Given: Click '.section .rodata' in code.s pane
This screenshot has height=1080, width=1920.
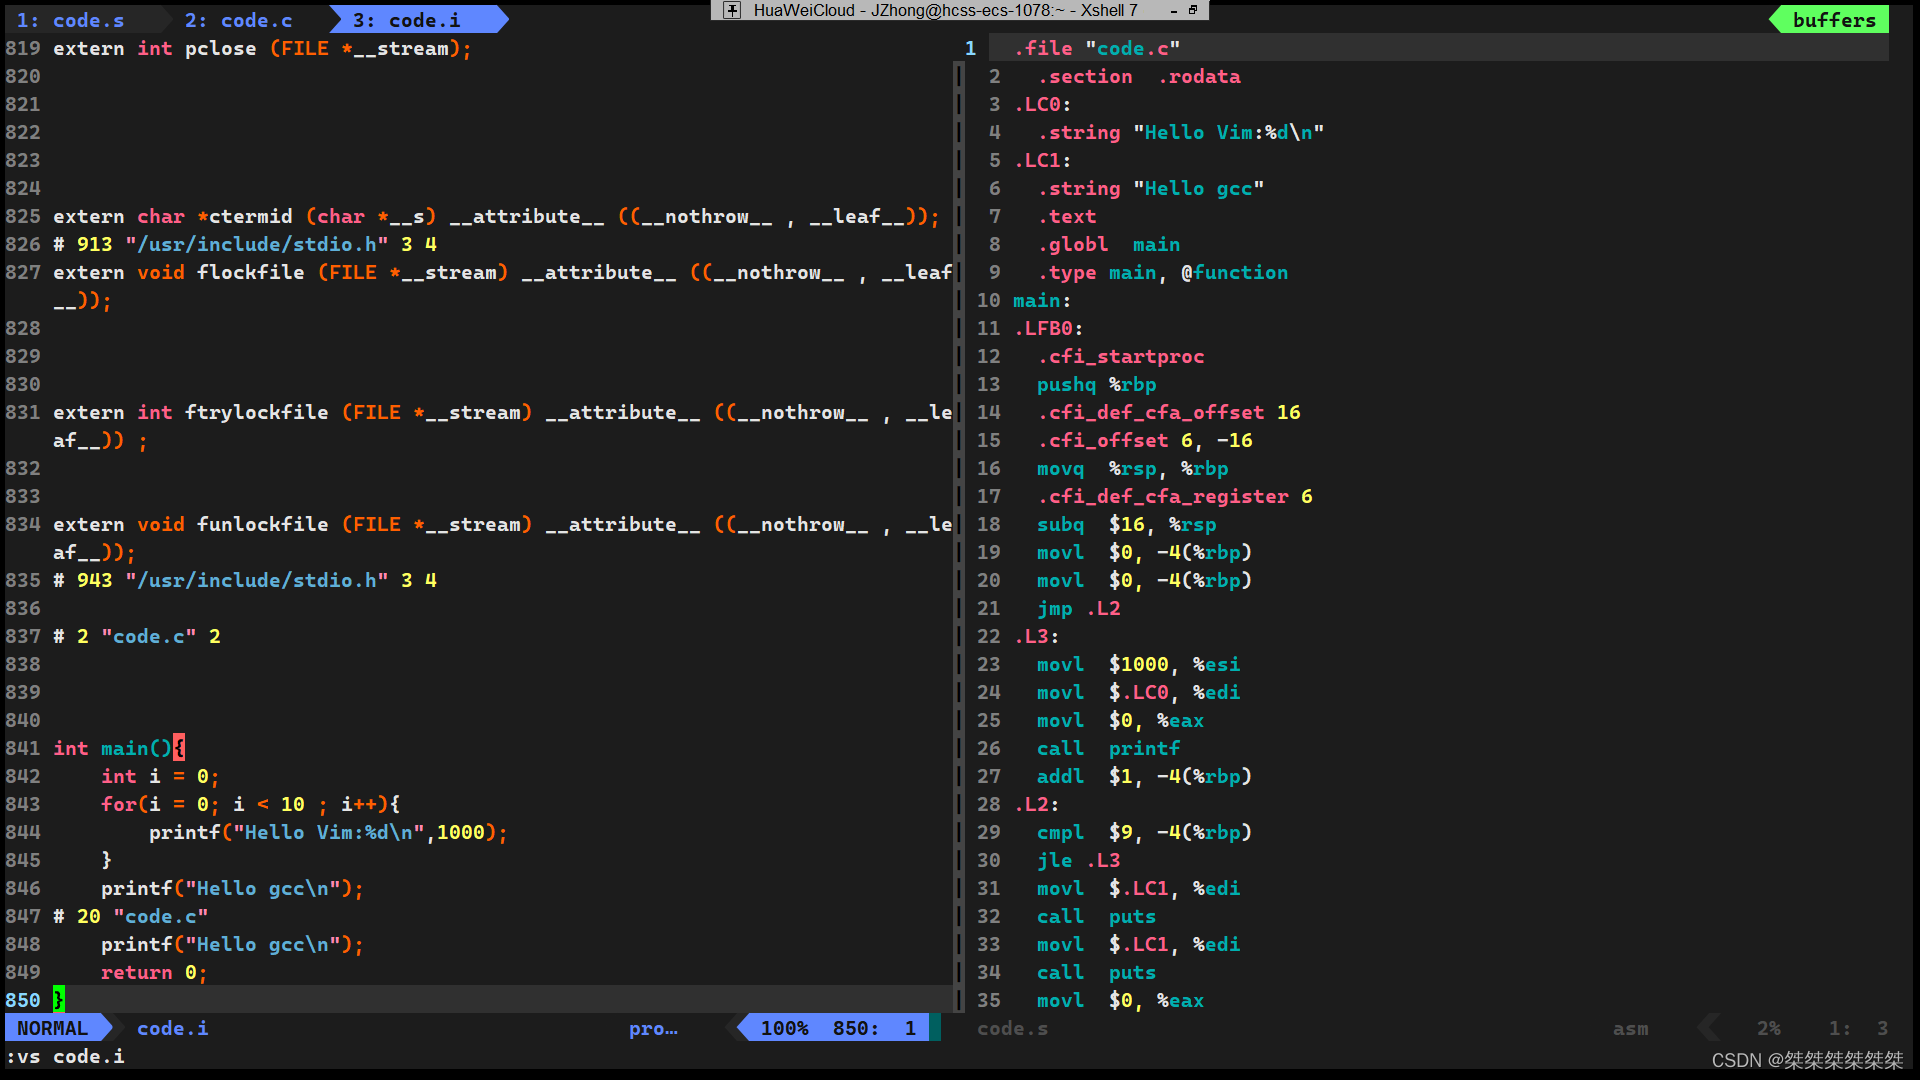Looking at the screenshot, I should (1139, 76).
